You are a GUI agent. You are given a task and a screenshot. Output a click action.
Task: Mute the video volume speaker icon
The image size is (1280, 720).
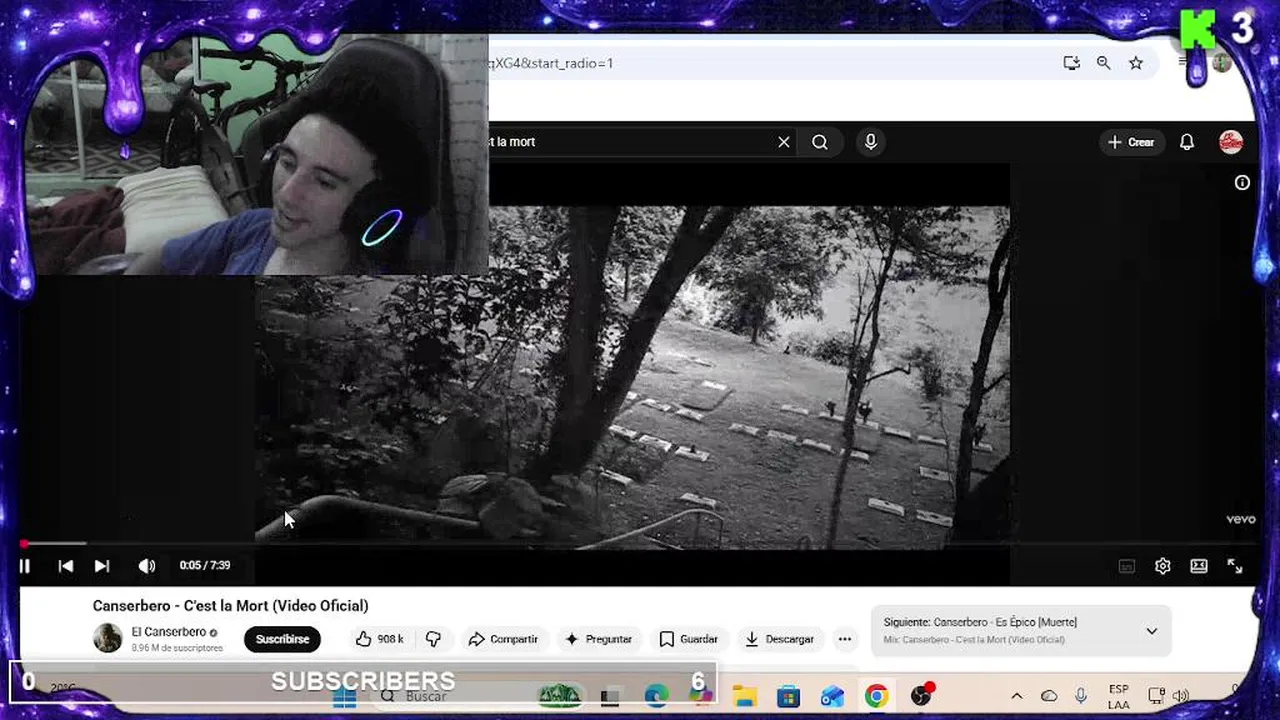147,566
